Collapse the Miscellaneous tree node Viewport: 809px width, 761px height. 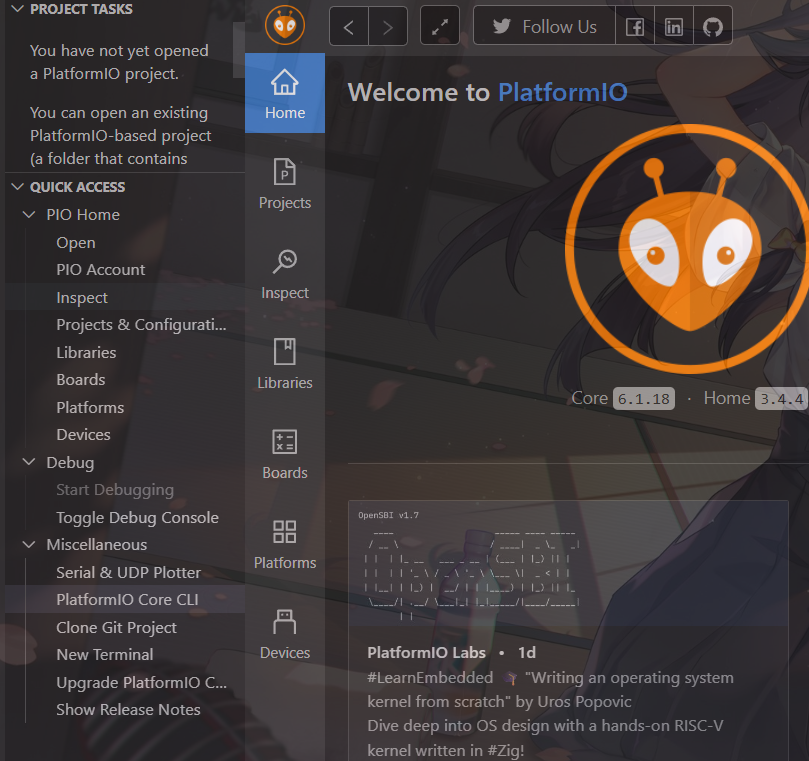(x=29, y=545)
